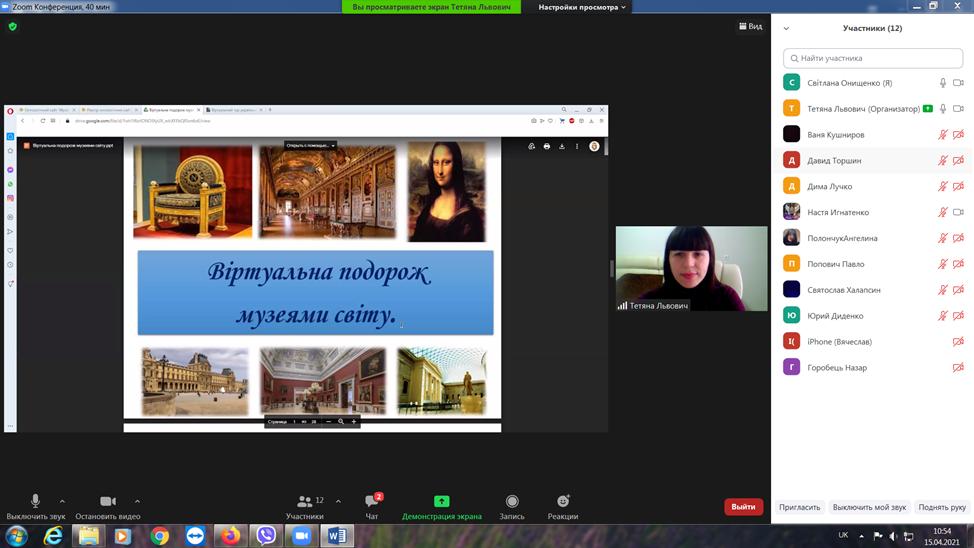The height and width of the screenshot is (548, 974).
Task: Click the first browser tab in shared screen
Action: pos(47,110)
